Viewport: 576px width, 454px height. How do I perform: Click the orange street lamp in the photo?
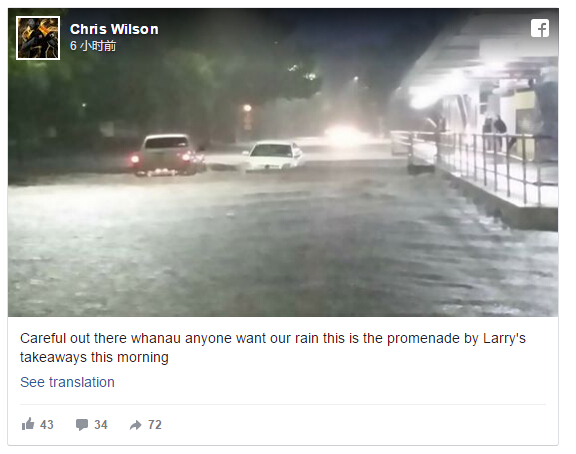[247, 108]
